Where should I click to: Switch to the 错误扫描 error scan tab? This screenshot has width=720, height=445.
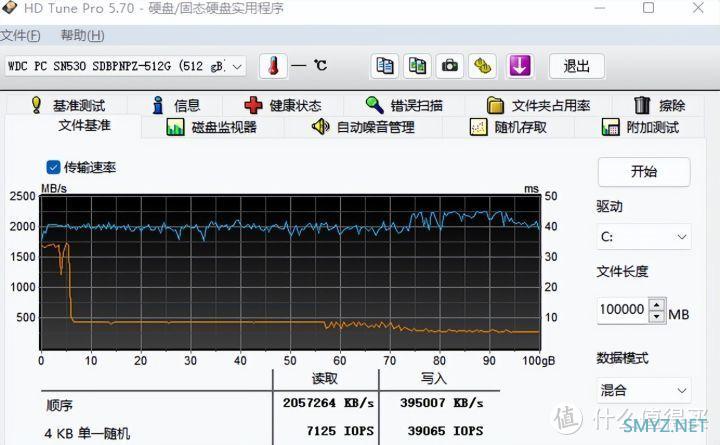click(x=404, y=105)
